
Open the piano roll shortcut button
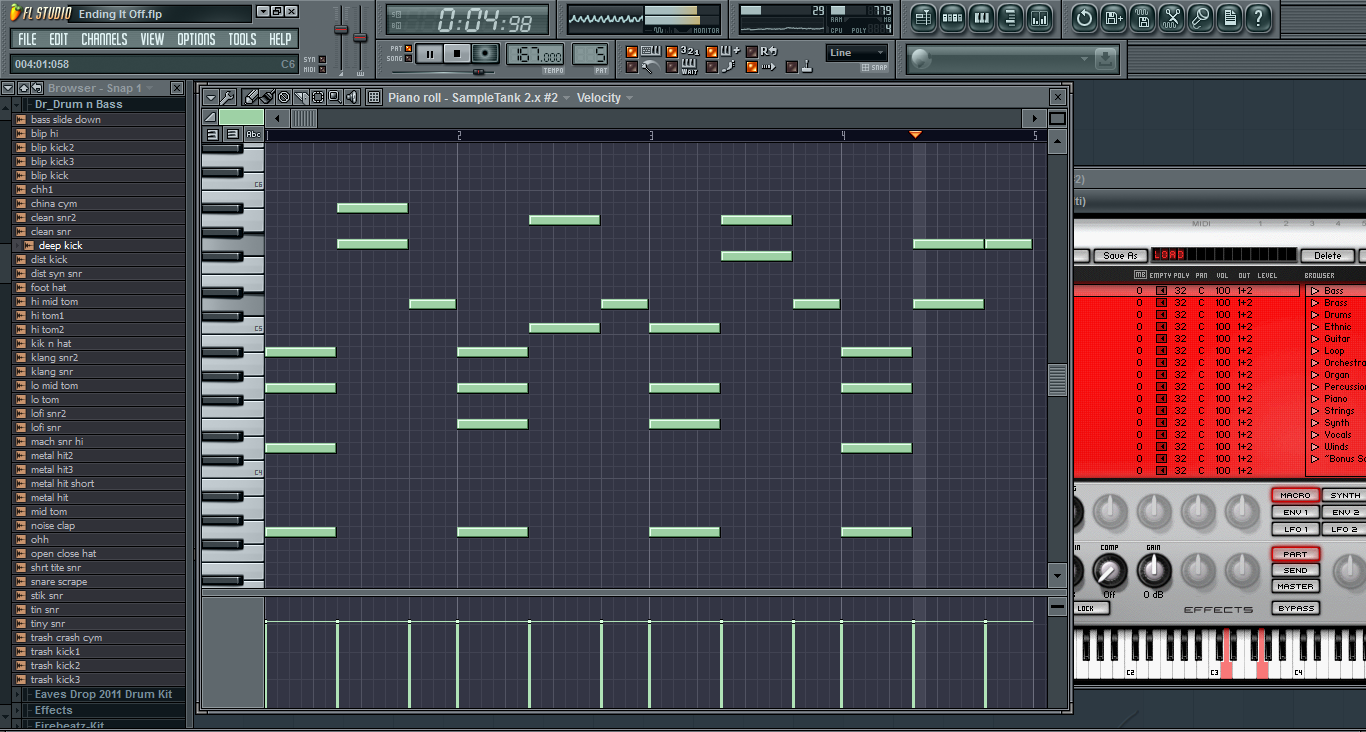click(x=981, y=17)
